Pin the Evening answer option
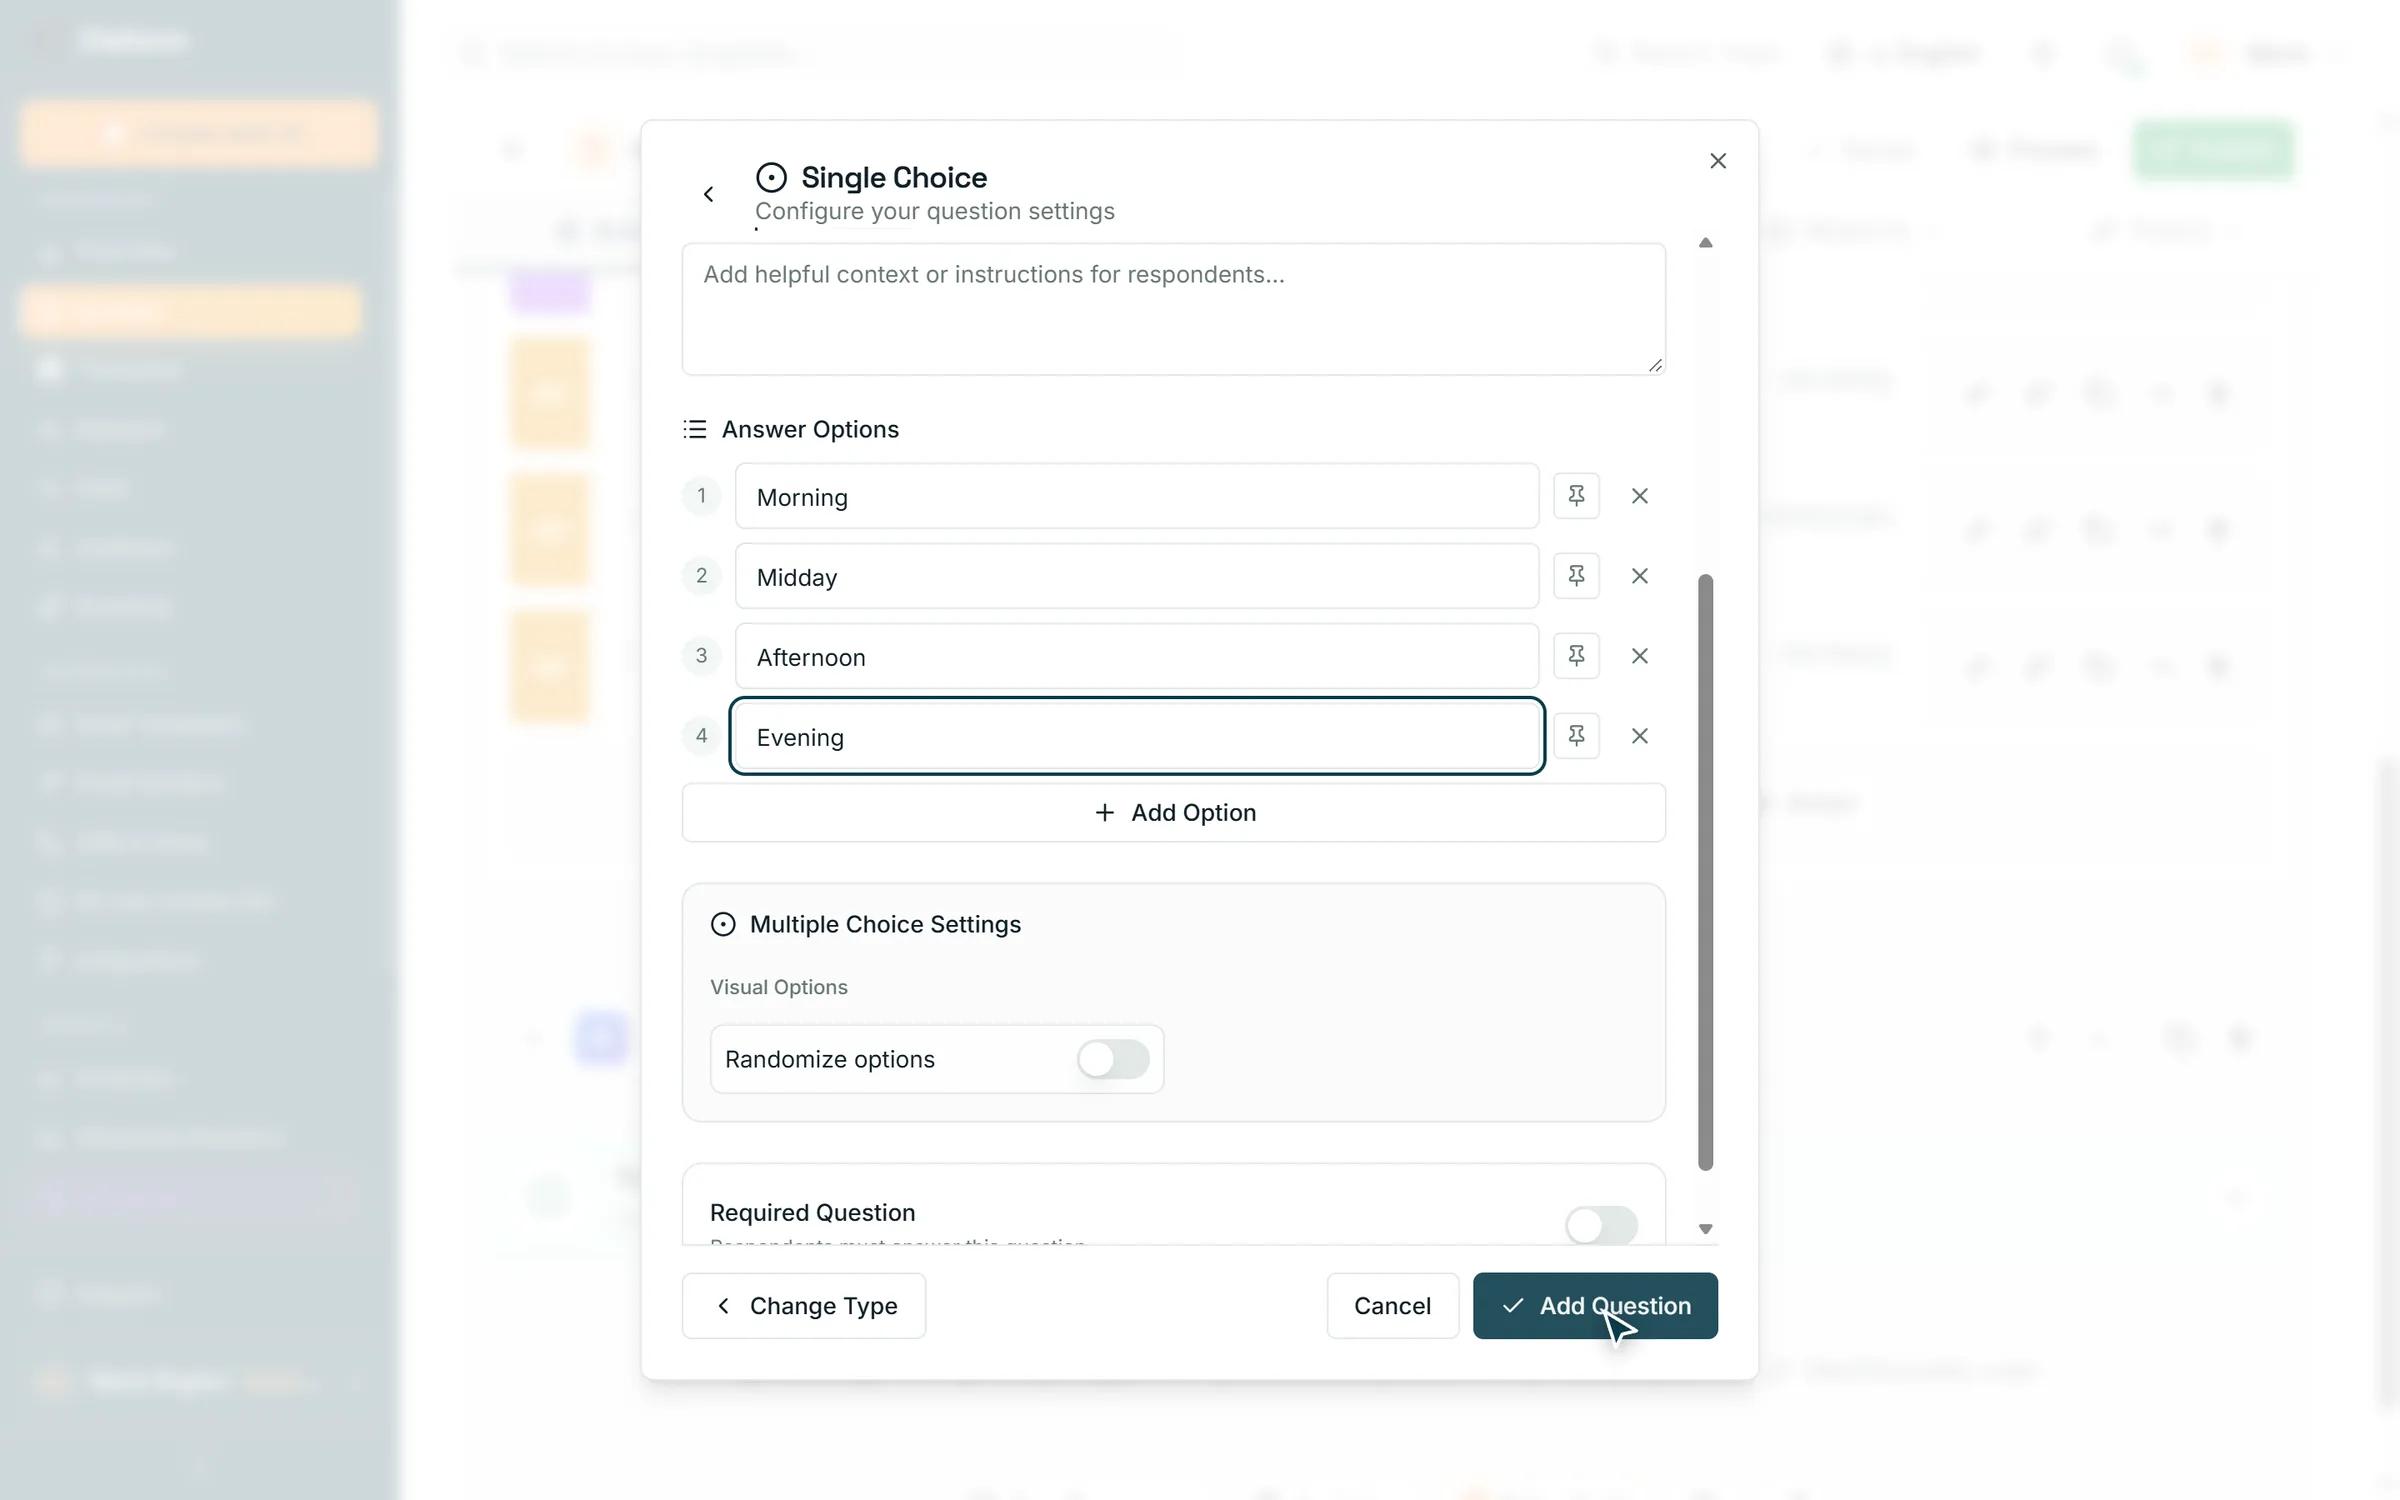This screenshot has width=2400, height=1500. [1576, 736]
